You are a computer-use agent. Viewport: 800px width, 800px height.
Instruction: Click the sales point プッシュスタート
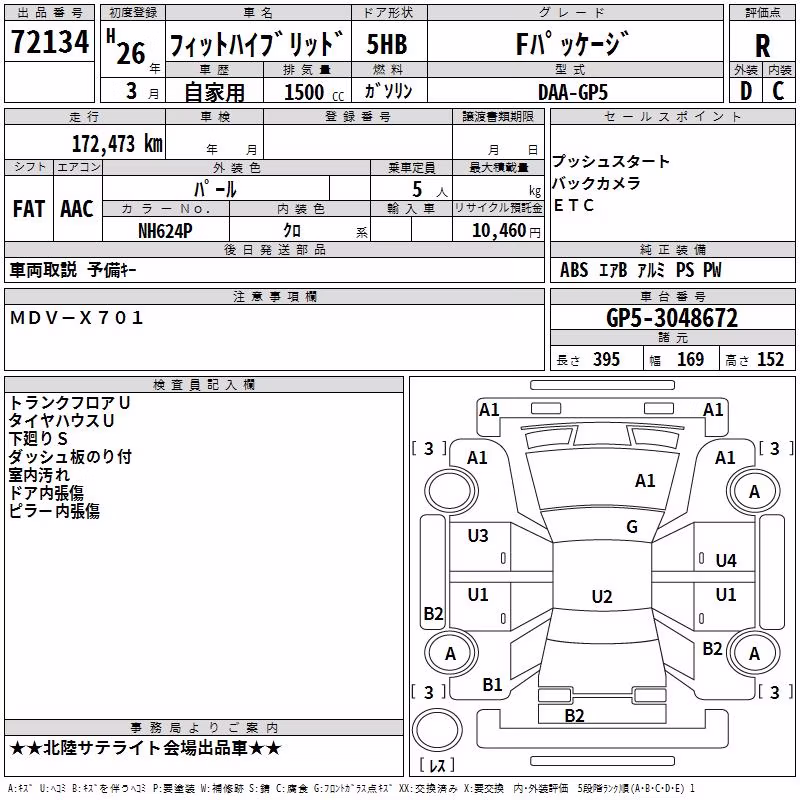point(611,161)
